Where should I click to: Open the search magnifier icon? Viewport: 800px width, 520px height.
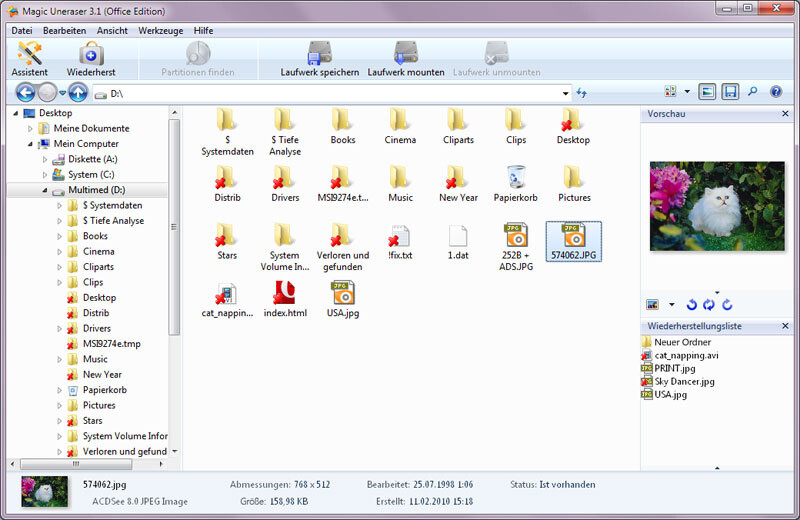point(753,92)
